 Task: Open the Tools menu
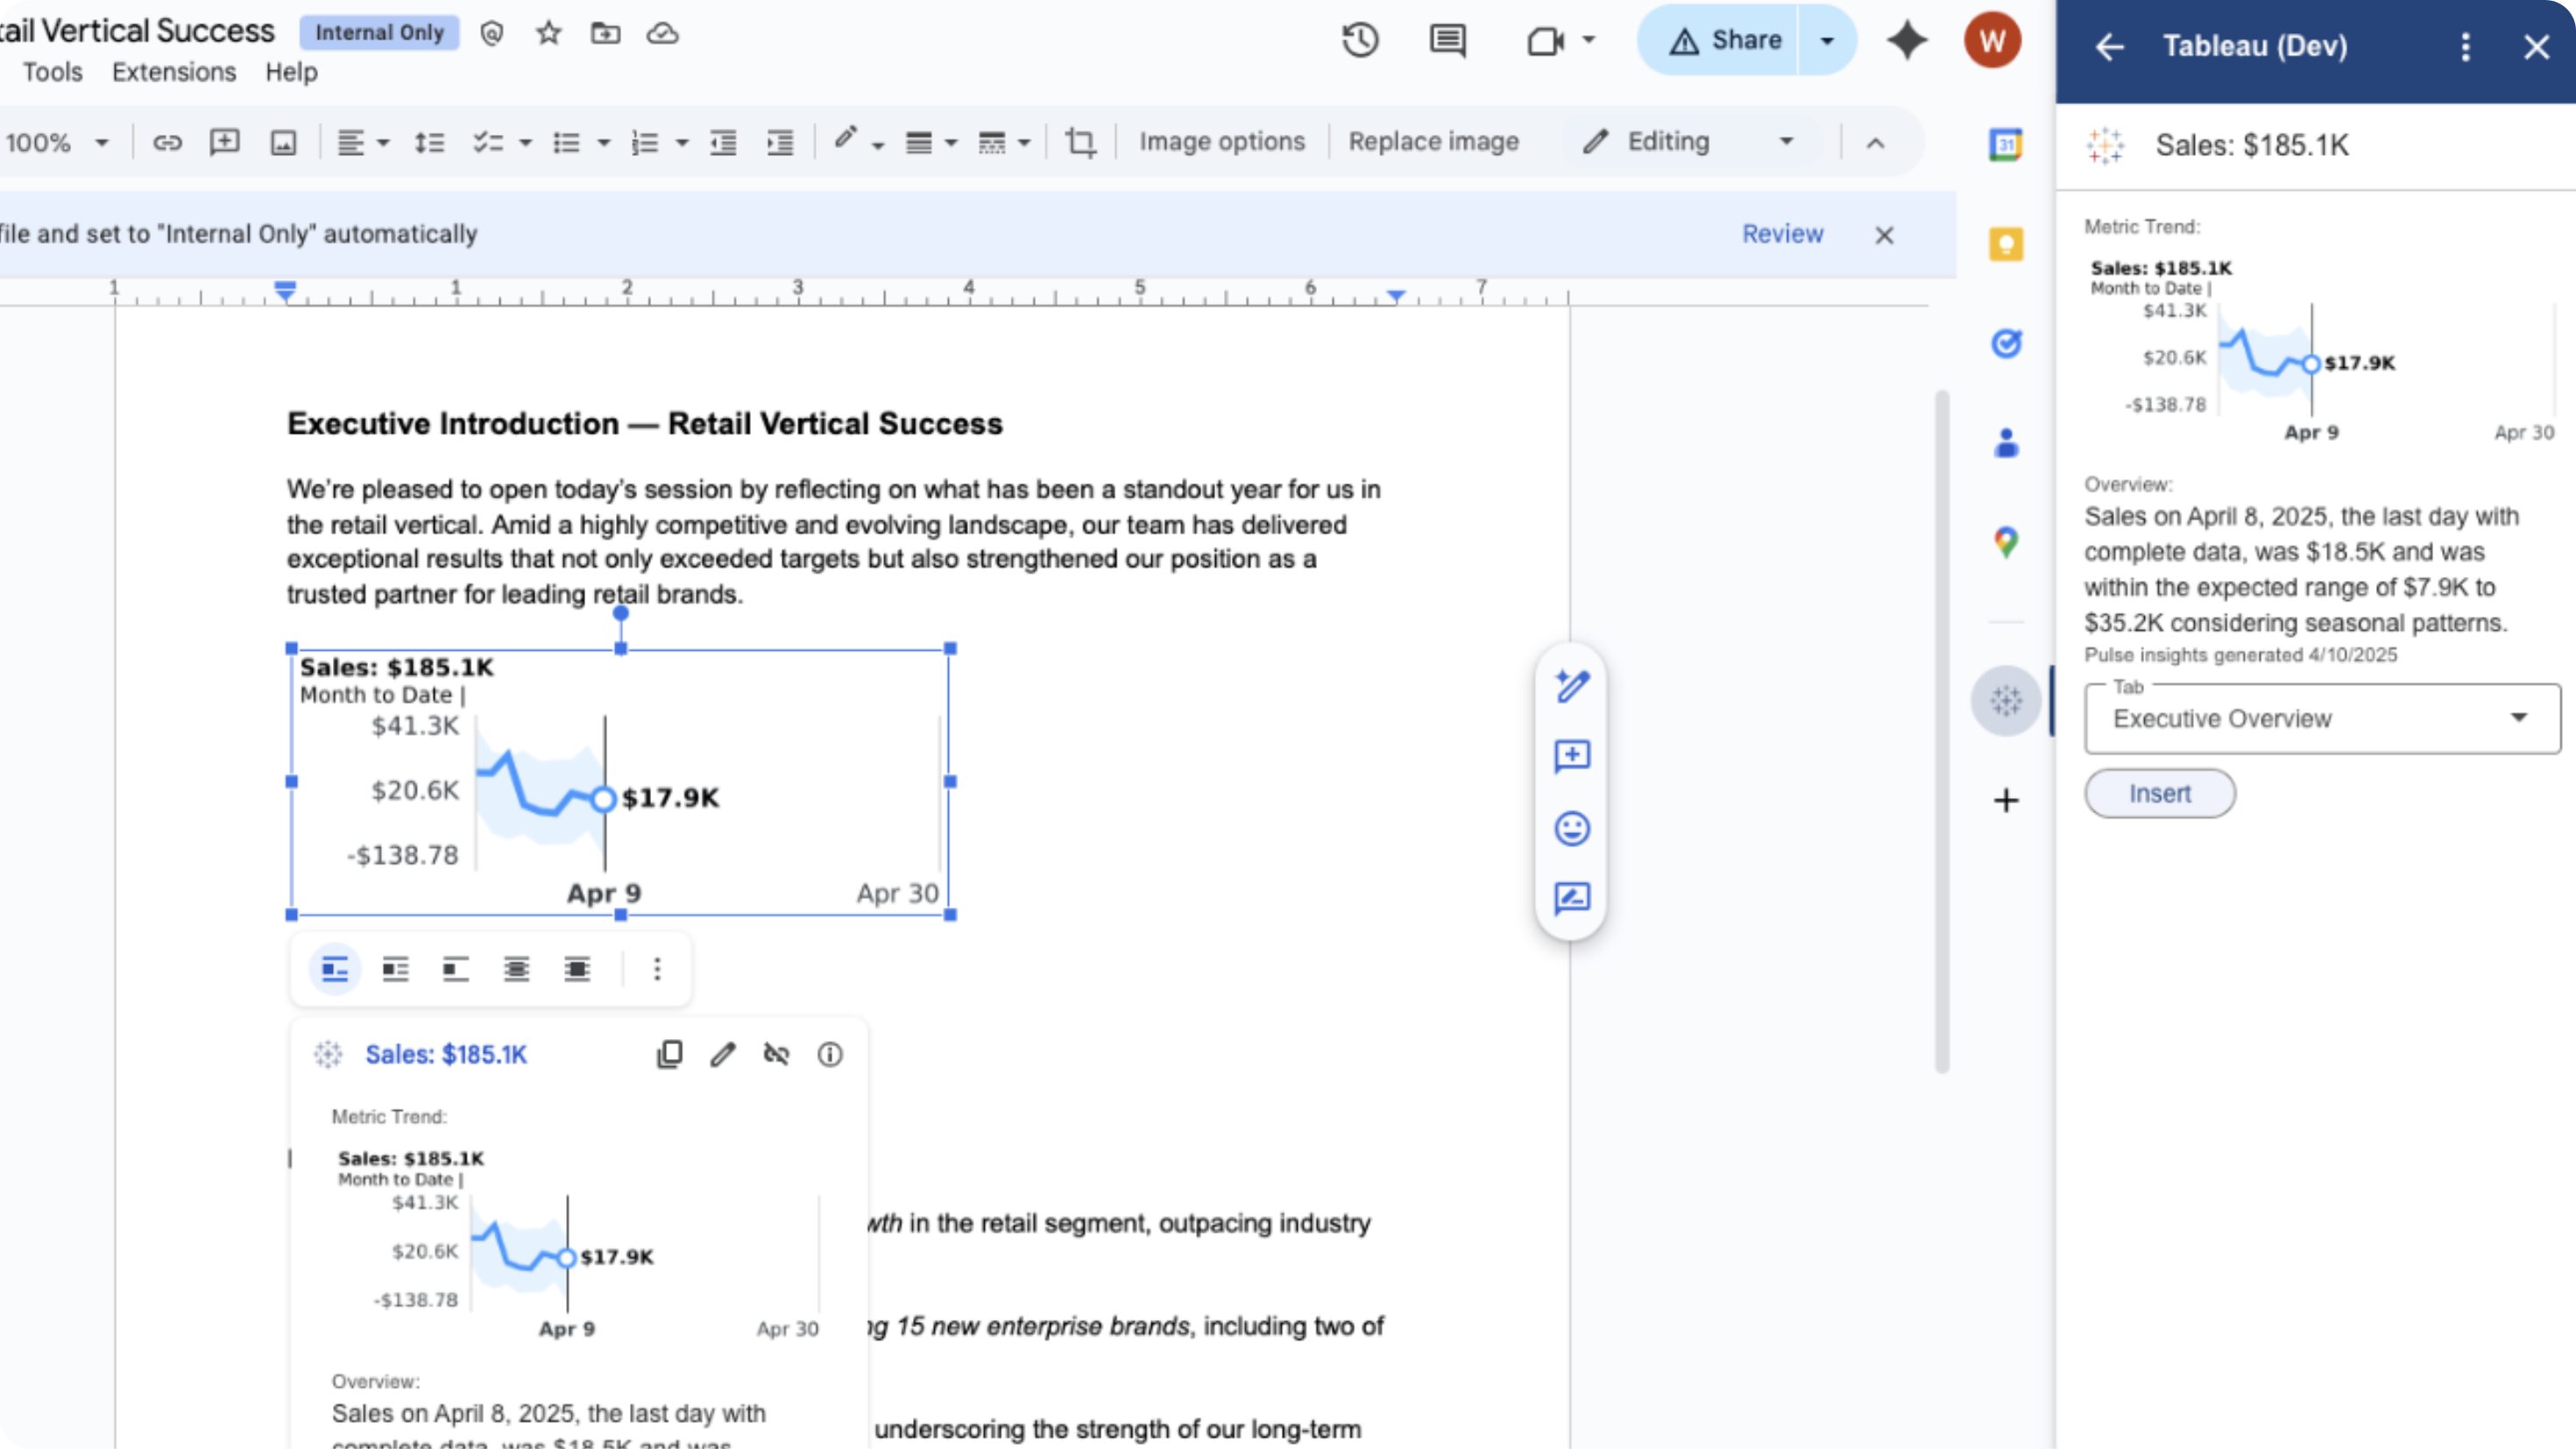53,72
